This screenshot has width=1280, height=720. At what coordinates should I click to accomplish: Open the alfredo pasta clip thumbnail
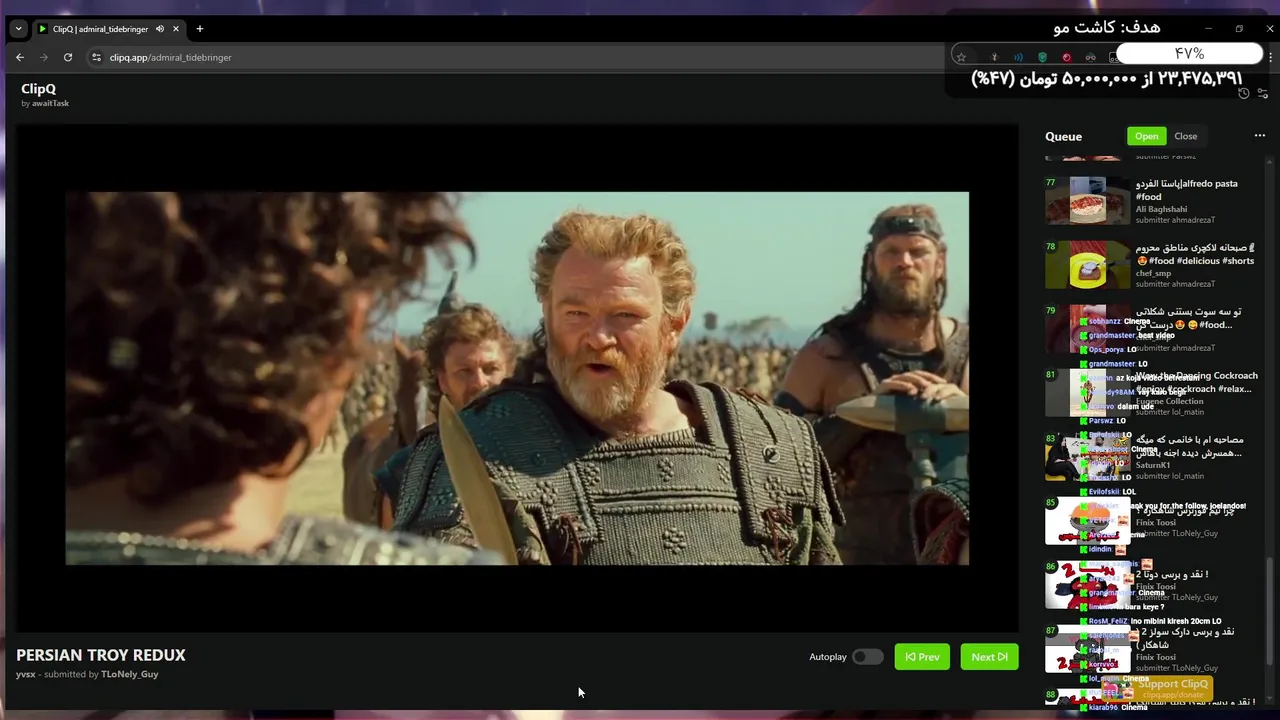pyautogui.click(x=1088, y=201)
